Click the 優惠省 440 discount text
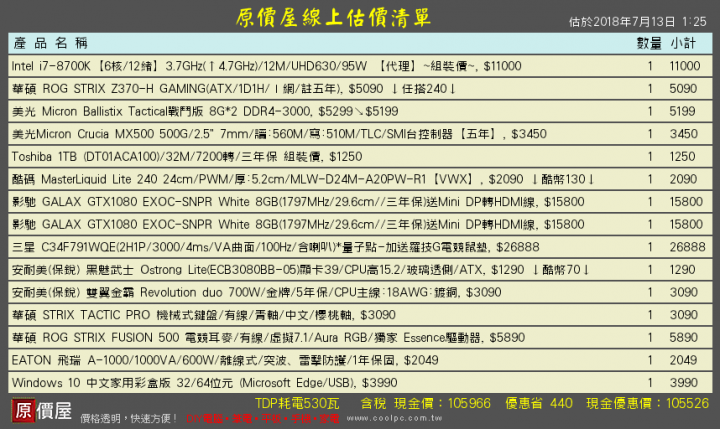 tap(539, 404)
